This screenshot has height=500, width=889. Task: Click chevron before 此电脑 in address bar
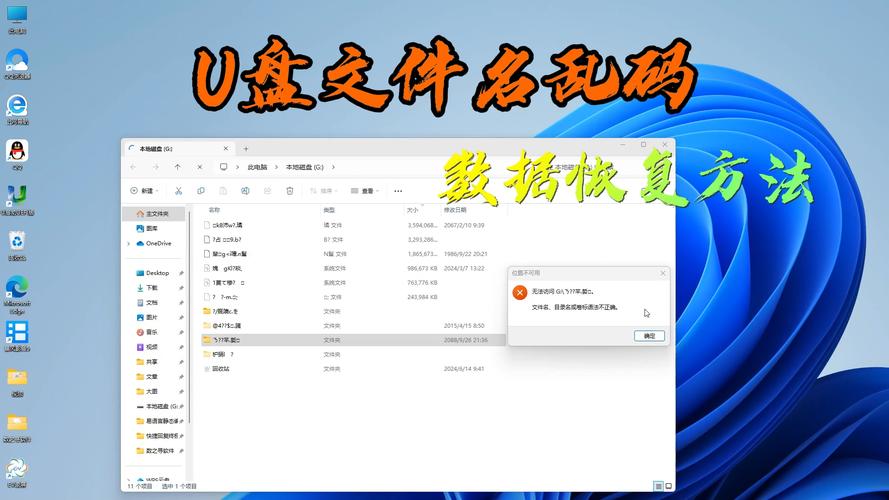tap(237, 167)
